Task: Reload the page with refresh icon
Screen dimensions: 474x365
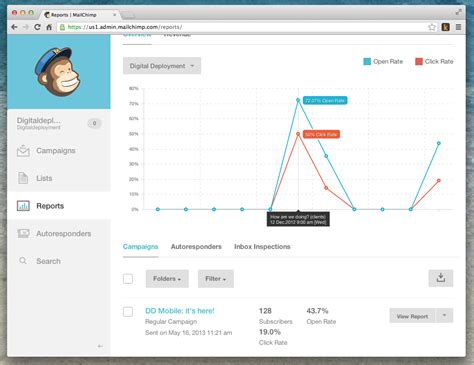Action: pos(37,27)
